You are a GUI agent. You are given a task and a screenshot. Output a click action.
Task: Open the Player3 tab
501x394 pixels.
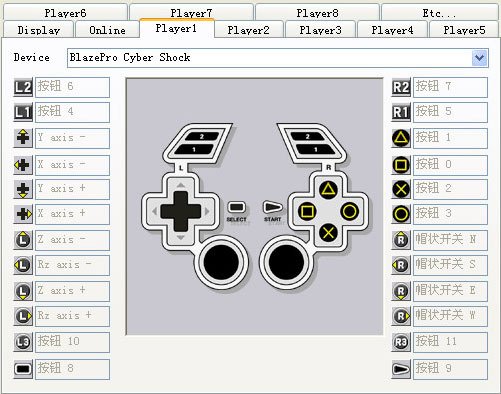click(x=320, y=30)
